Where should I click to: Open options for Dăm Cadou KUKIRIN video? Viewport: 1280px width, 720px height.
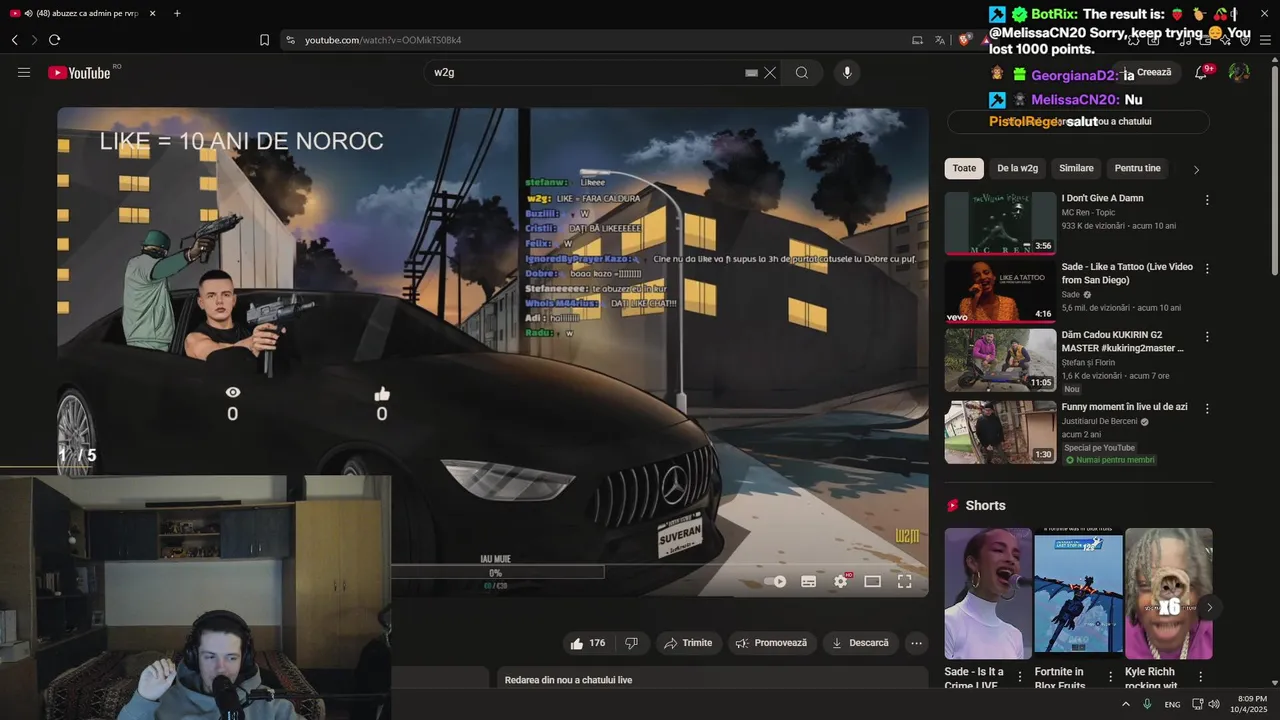coord(1207,337)
